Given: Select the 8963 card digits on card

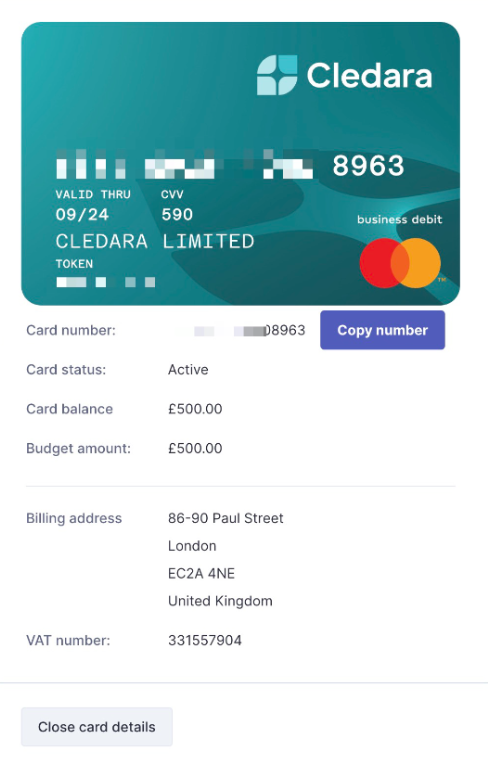Looking at the screenshot, I should [368, 166].
